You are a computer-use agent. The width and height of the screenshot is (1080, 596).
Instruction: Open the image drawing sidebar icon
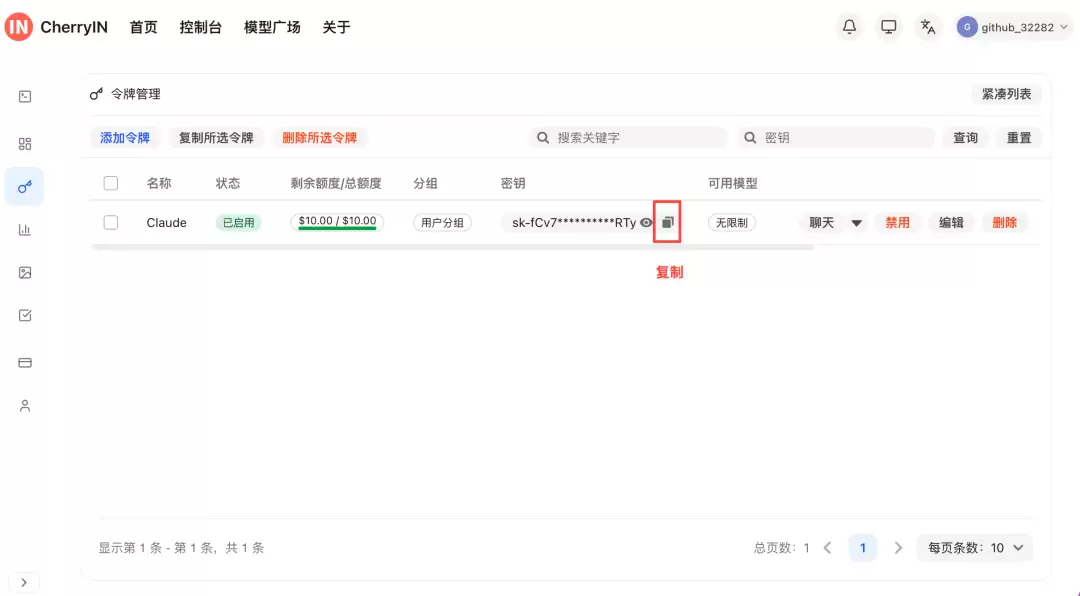tap(25, 273)
